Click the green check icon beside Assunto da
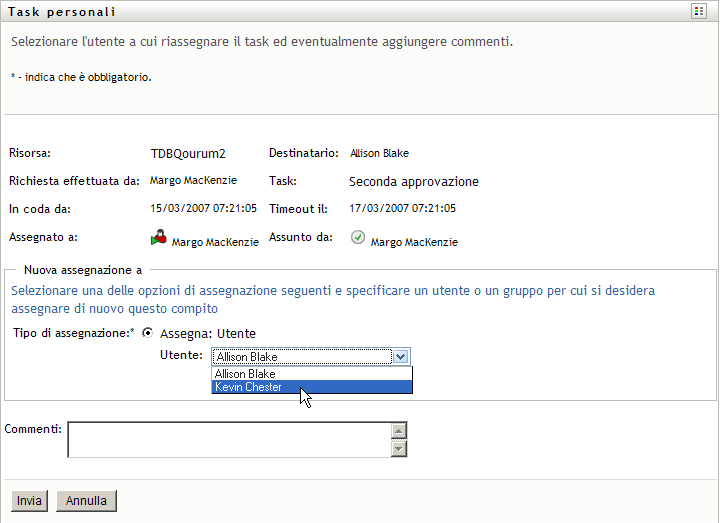 [357, 238]
